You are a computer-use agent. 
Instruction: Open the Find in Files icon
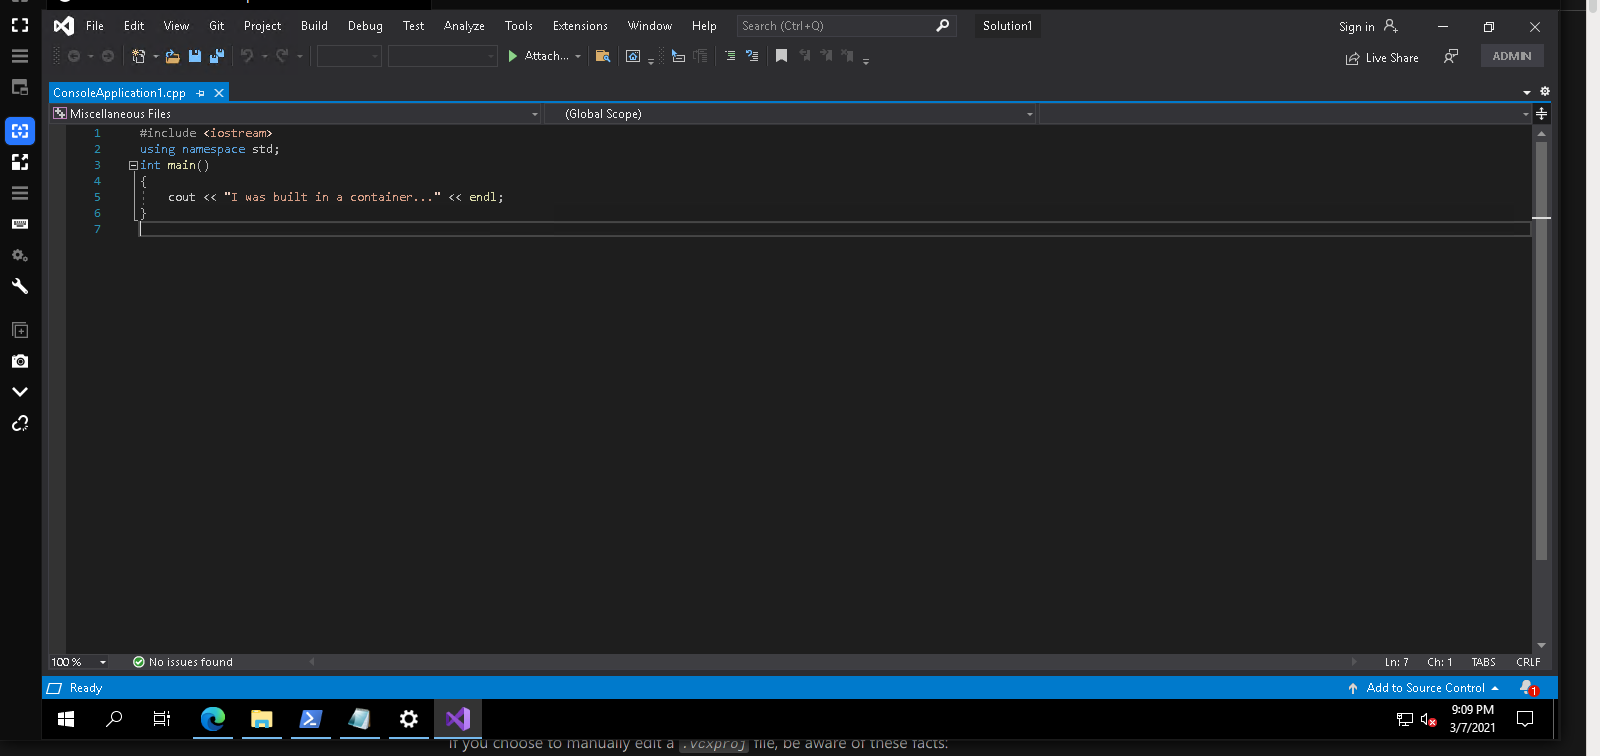[602, 56]
